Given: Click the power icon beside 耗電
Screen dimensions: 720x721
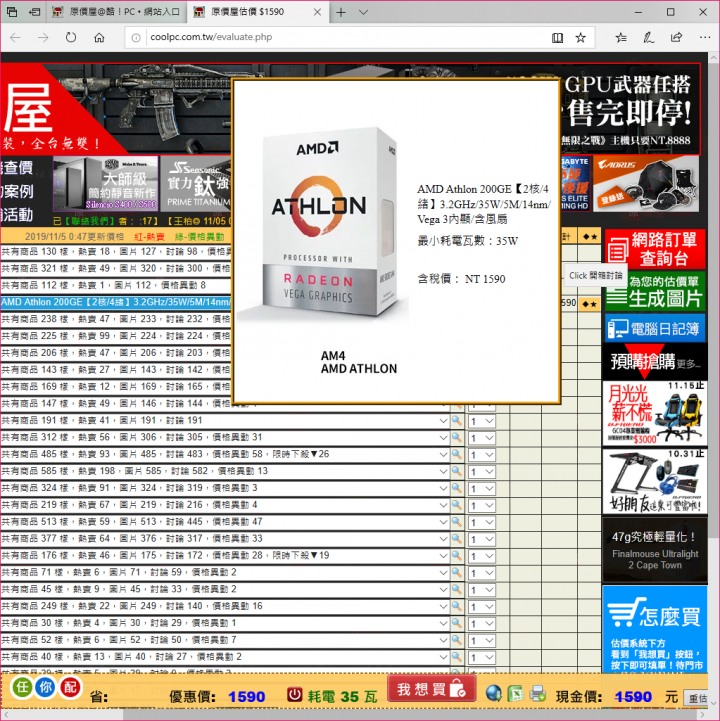Looking at the screenshot, I should click(x=295, y=694).
